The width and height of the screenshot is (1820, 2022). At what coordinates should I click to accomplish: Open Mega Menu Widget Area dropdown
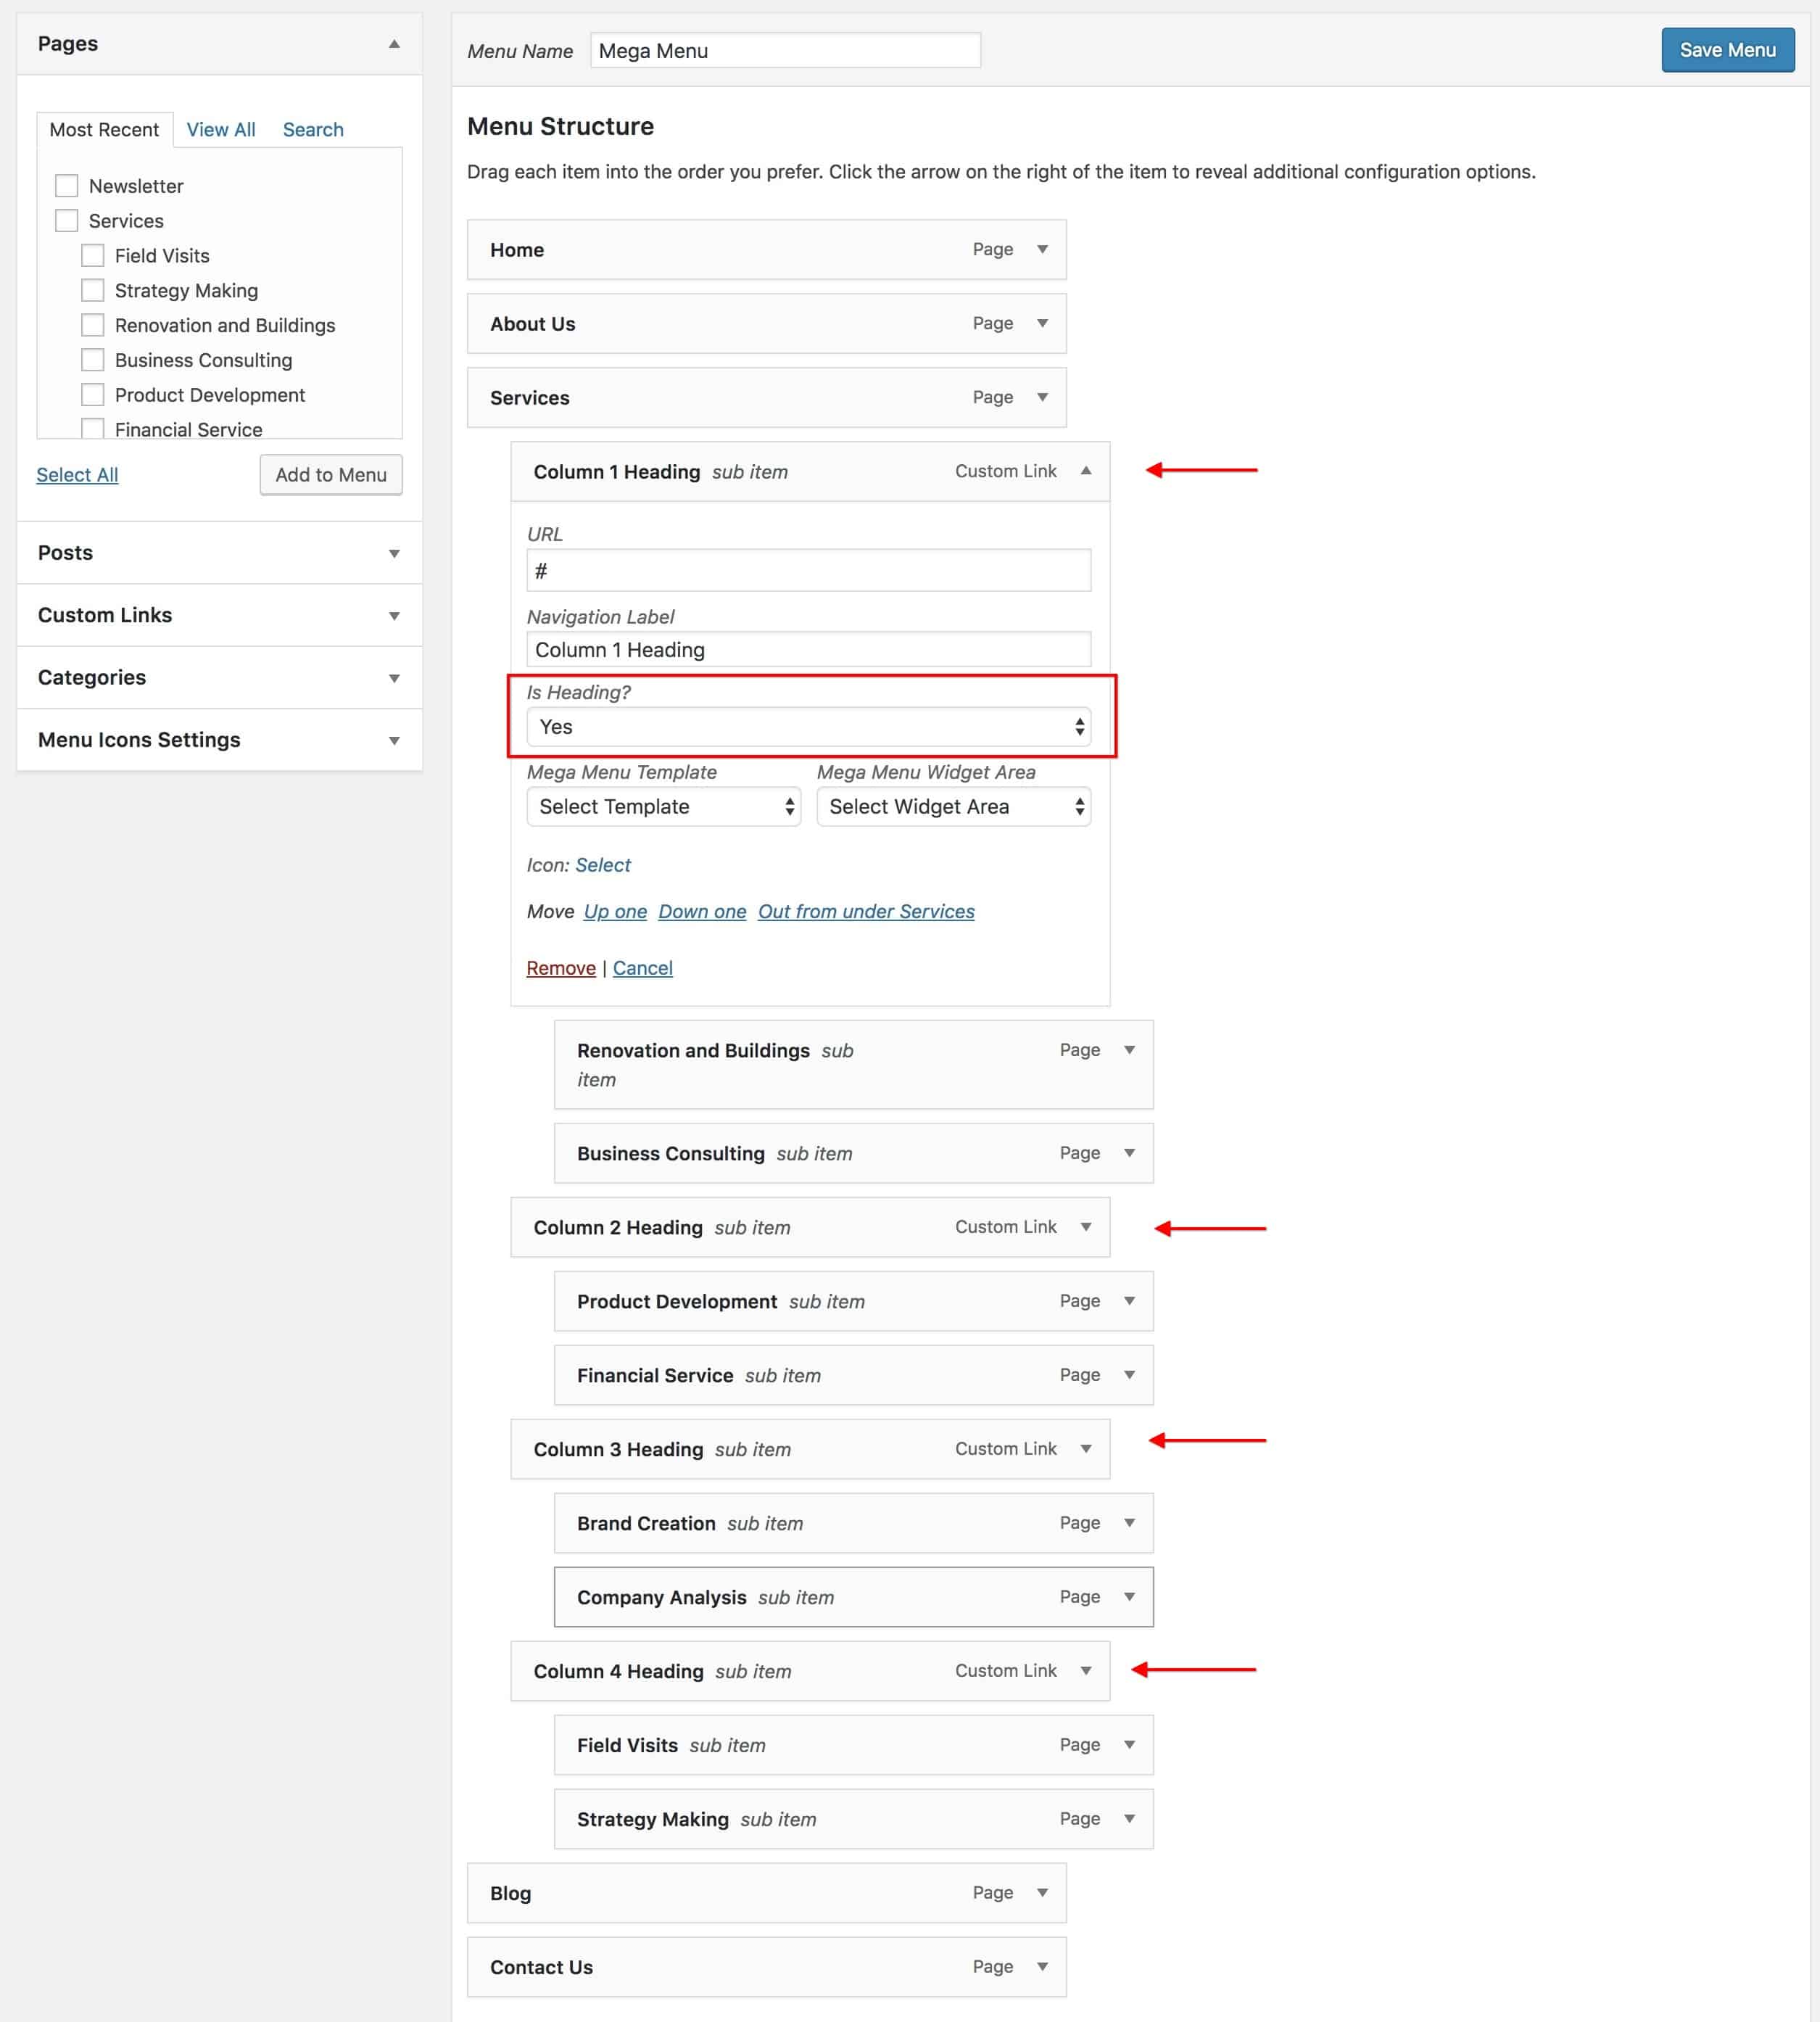pyautogui.click(x=953, y=807)
